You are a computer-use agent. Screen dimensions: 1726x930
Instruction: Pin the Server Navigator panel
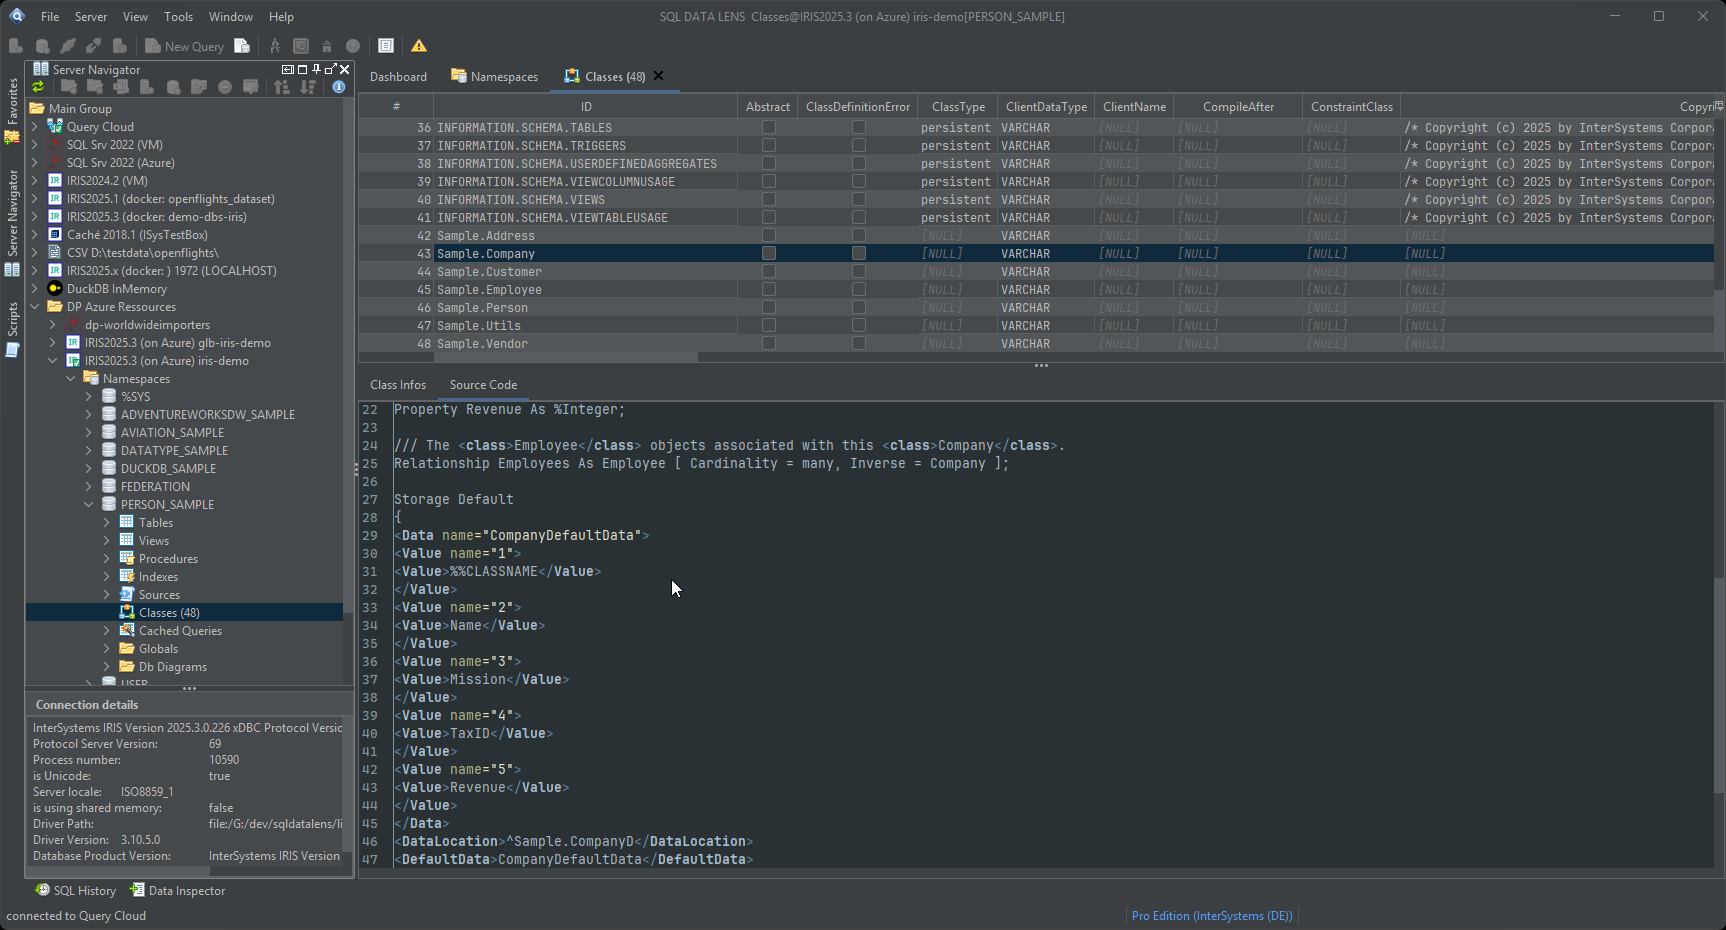(316, 69)
